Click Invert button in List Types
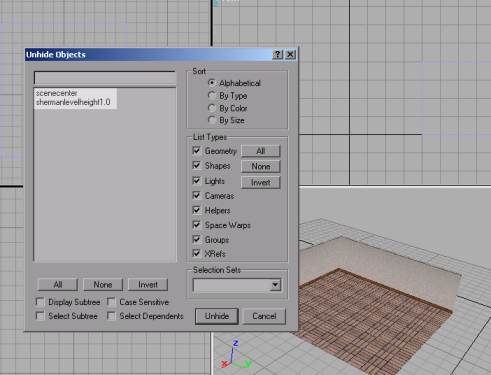 pyautogui.click(x=261, y=182)
